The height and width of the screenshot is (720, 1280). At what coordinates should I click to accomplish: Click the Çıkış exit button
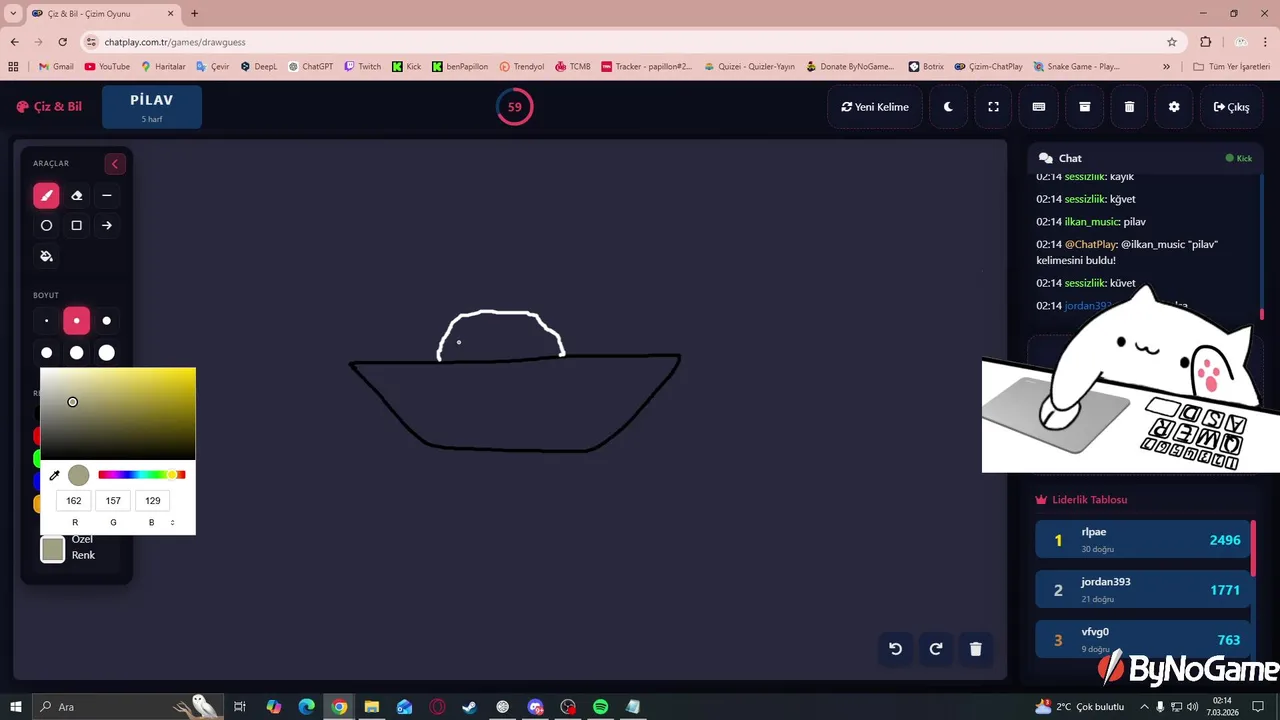pyautogui.click(x=1231, y=107)
